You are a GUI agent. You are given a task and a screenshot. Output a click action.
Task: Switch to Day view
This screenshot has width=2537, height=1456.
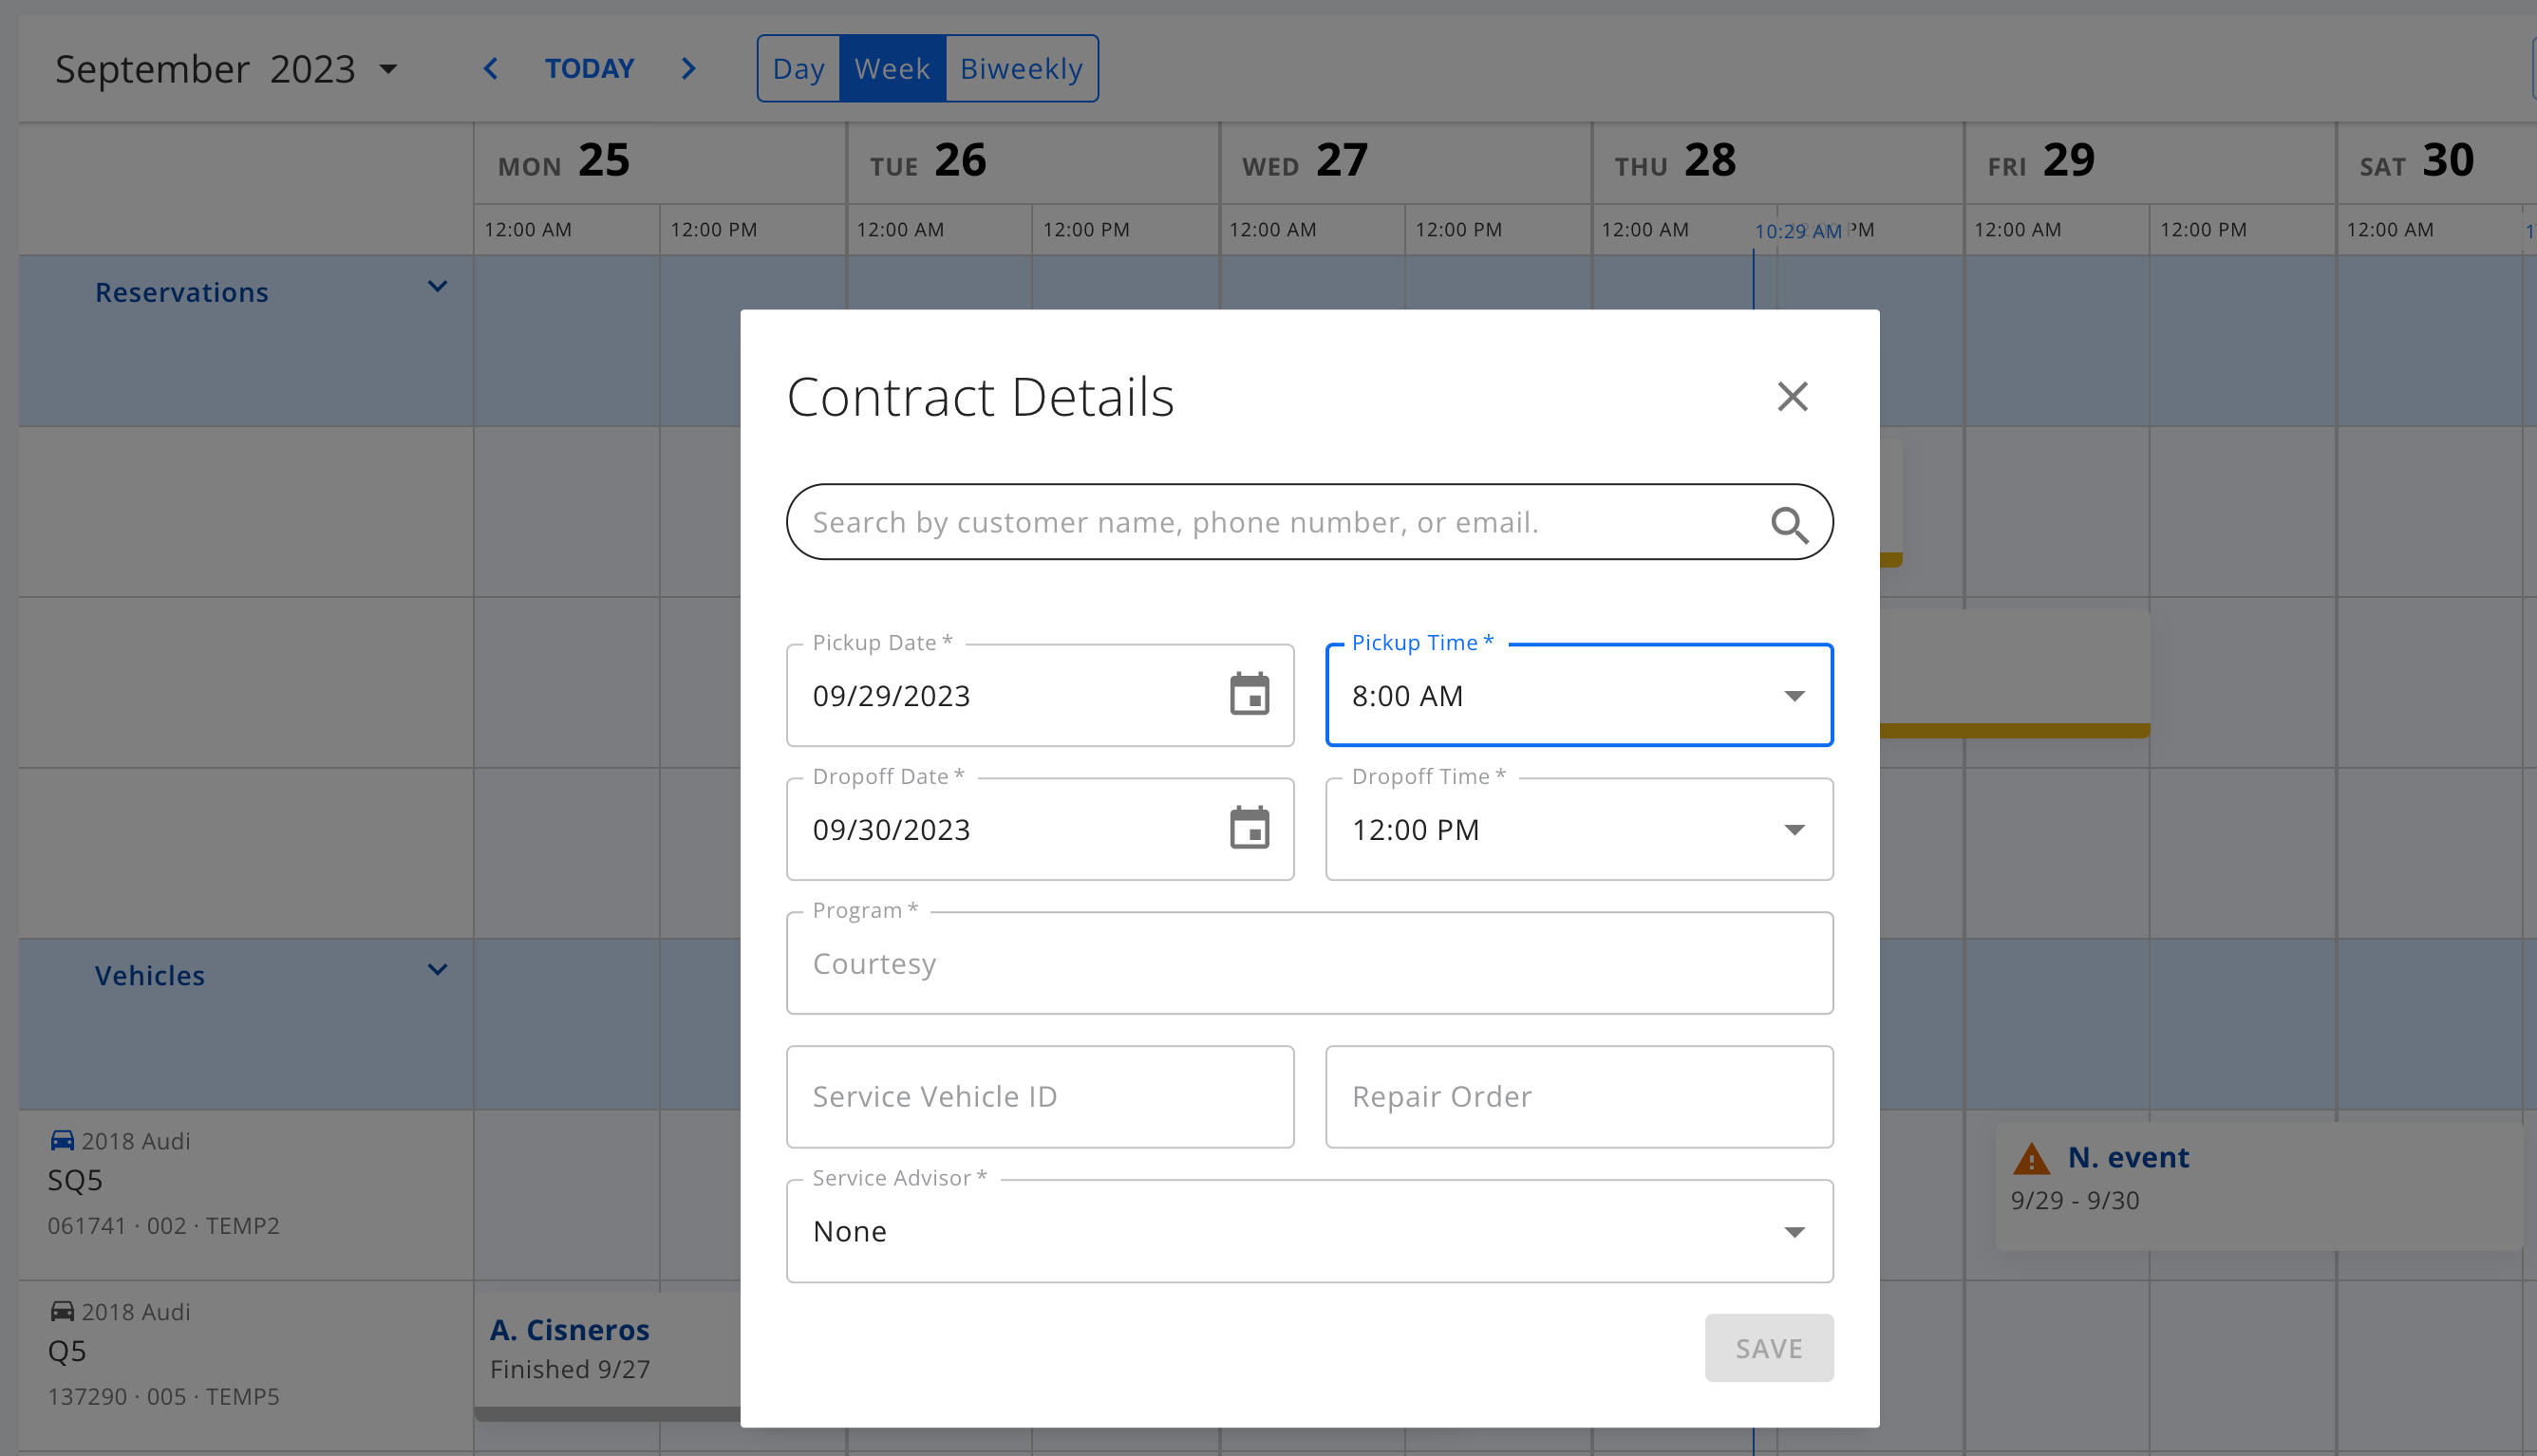tap(798, 69)
